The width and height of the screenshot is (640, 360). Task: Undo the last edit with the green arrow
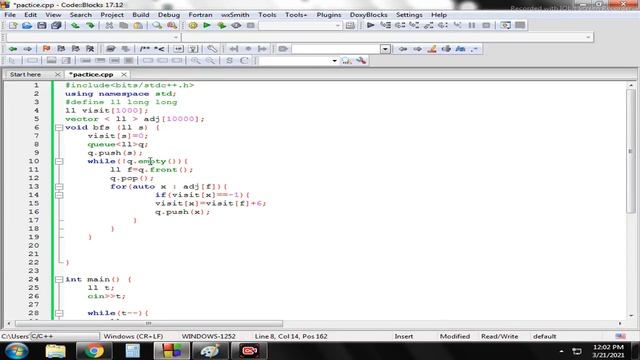[75, 25]
